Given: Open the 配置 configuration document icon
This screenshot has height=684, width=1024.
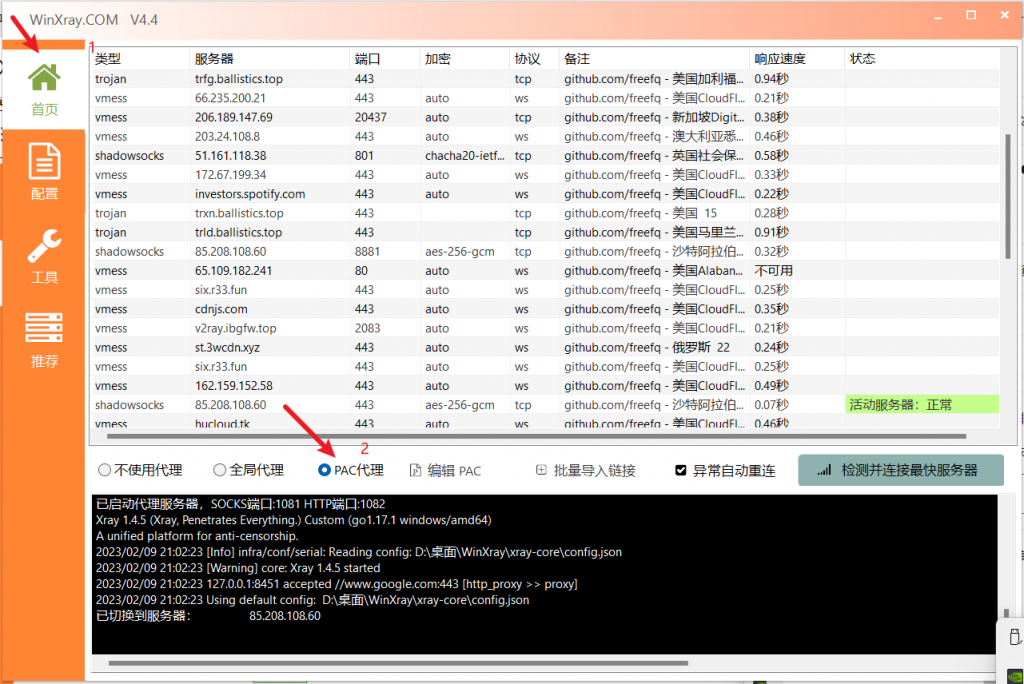Looking at the screenshot, I should tap(44, 161).
